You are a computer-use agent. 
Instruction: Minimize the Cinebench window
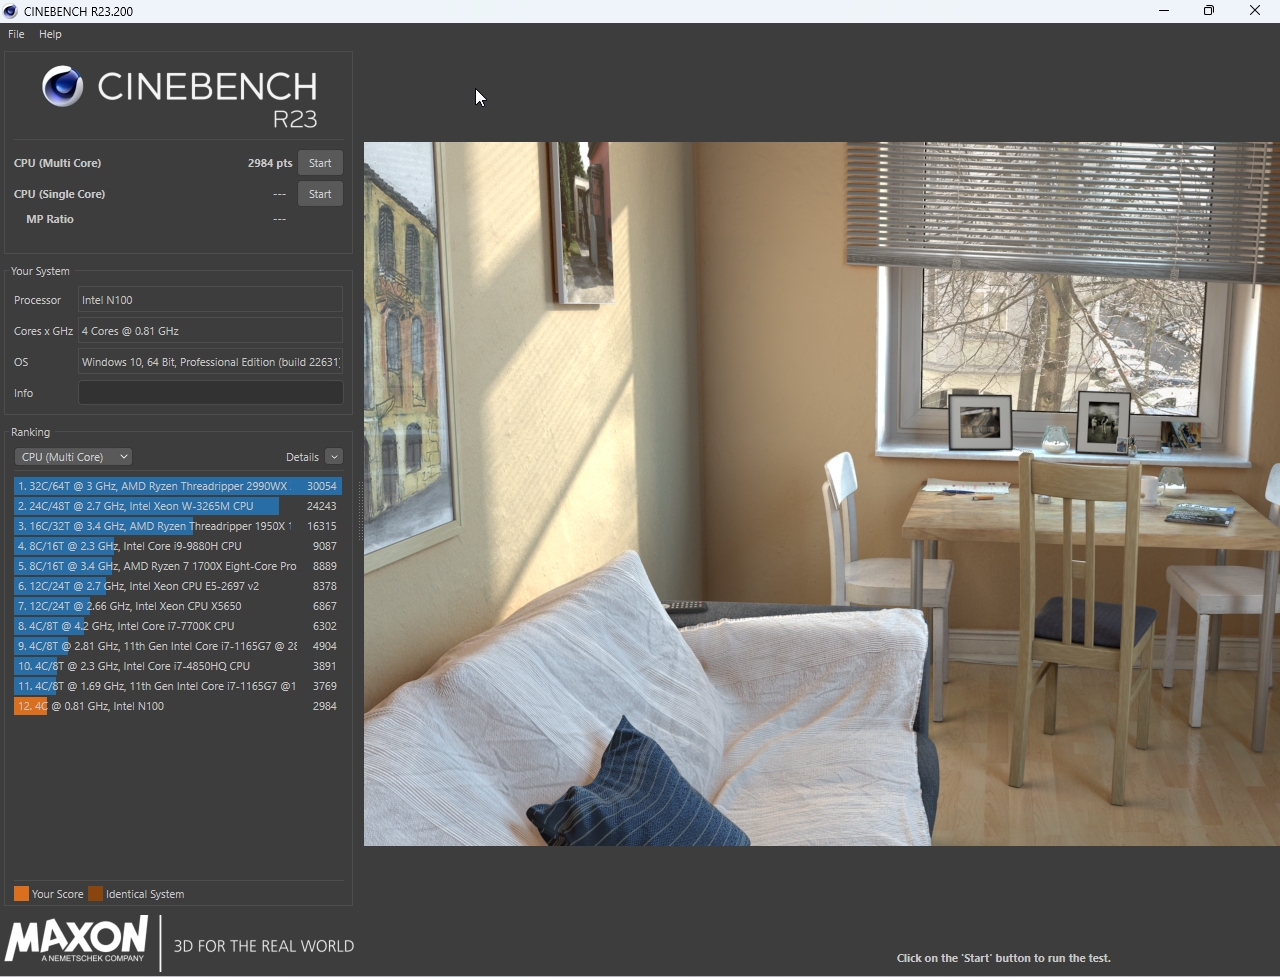(x=1164, y=11)
